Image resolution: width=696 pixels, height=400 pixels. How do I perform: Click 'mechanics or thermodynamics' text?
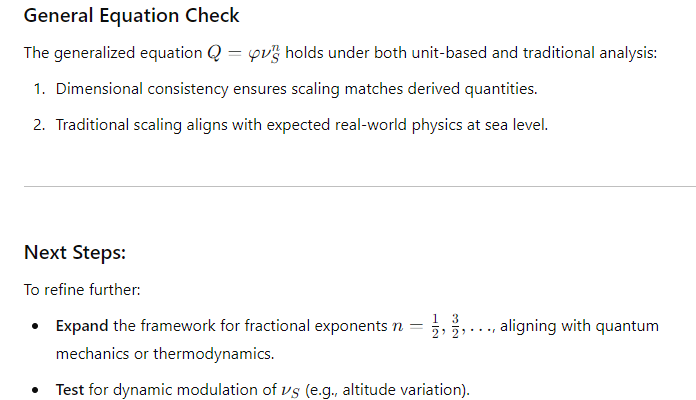[164, 354]
